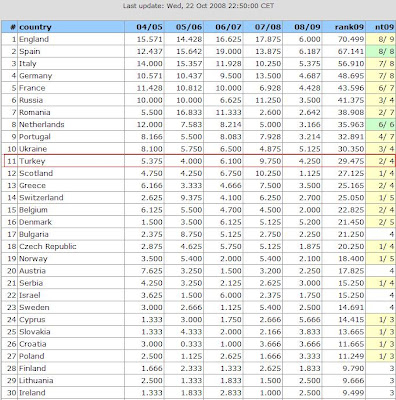396x400 pixels.
Task: Select the Greece country name
Action: click(x=32, y=186)
